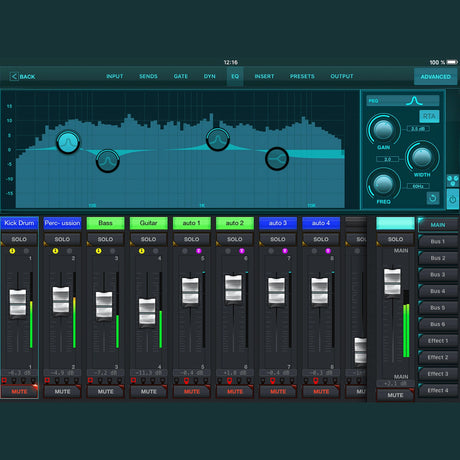
Task: Click the gain value field showing dB
Action: (418, 129)
